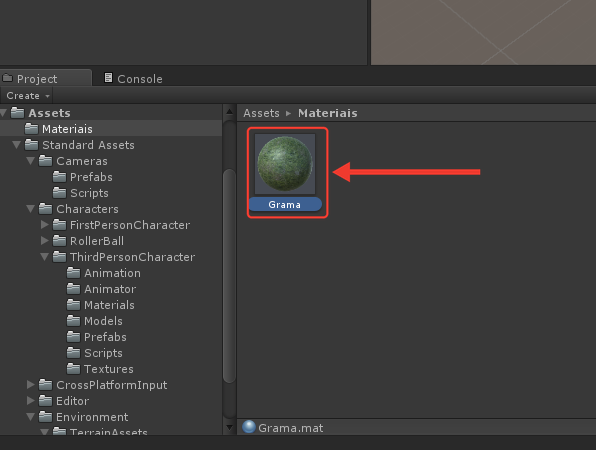
Task: Click the Materiais folder icon
Action: pos(32,128)
